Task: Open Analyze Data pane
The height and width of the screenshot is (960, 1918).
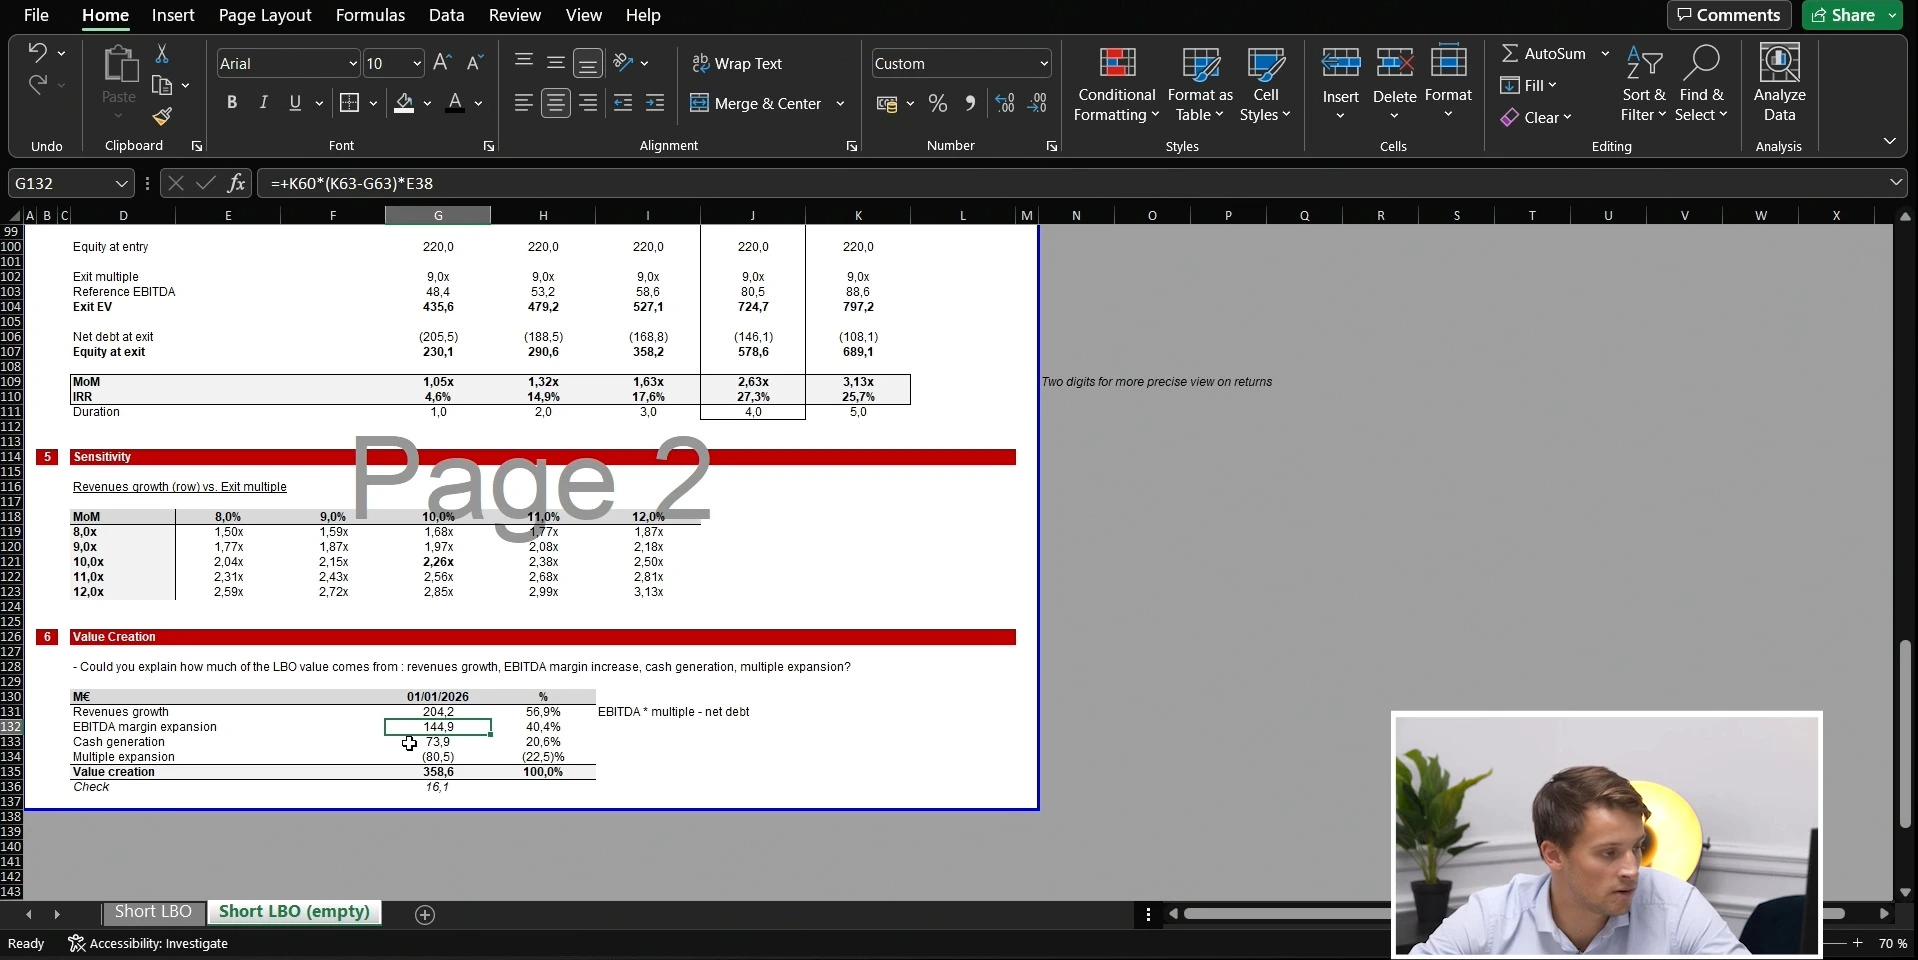Action: coord(1779,83)
